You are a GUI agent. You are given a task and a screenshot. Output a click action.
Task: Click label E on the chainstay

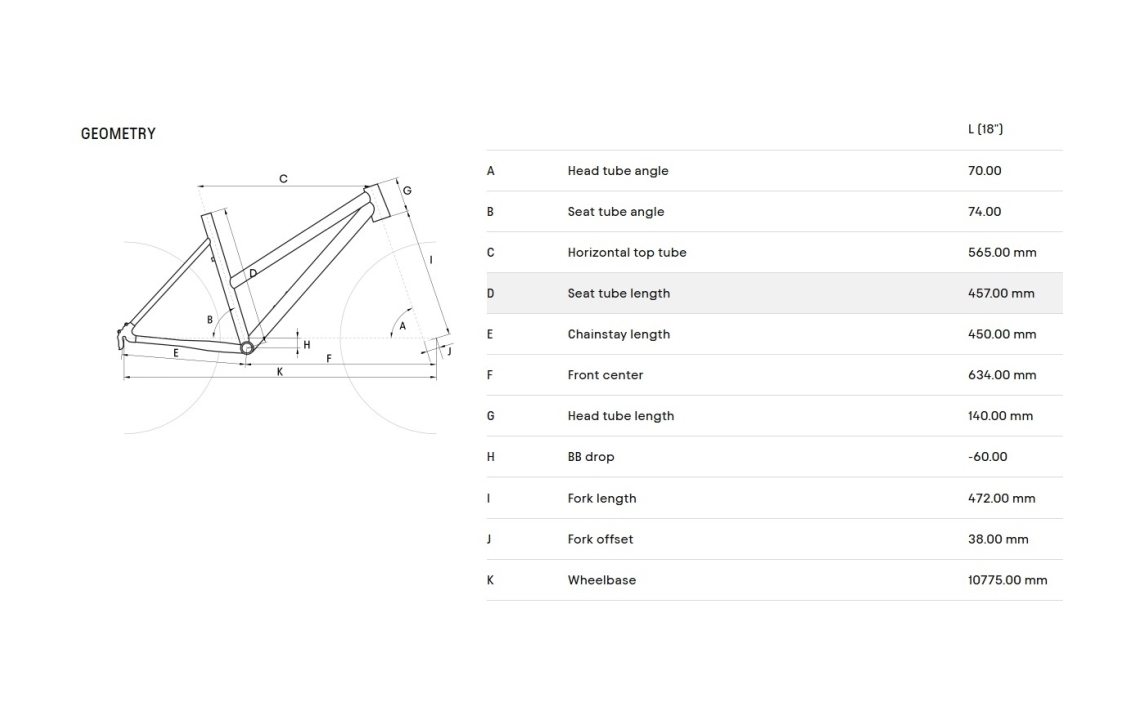coord(176,353)
